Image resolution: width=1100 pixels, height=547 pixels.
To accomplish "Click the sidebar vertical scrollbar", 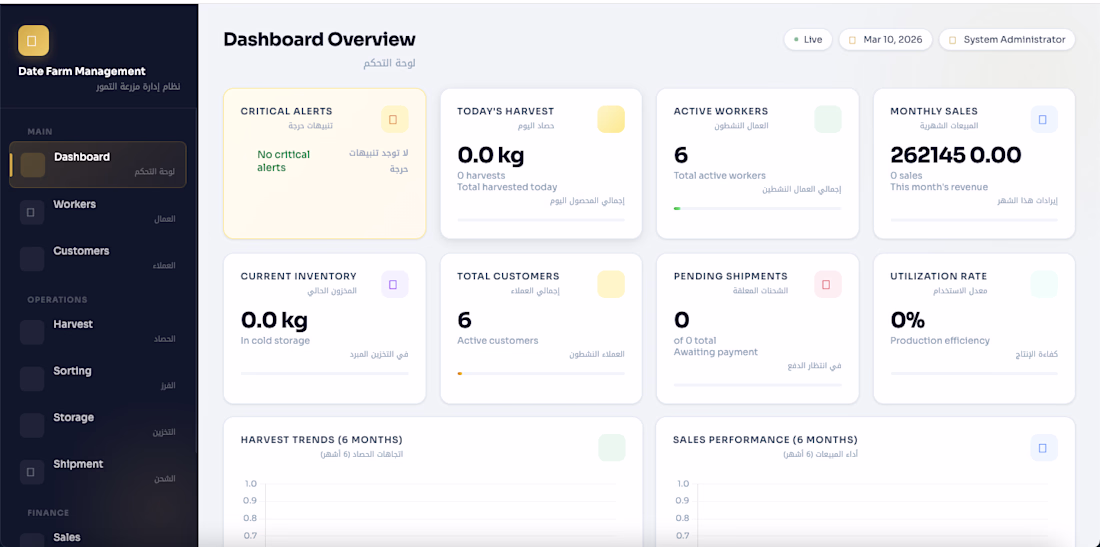I will [x=196, y=281].
